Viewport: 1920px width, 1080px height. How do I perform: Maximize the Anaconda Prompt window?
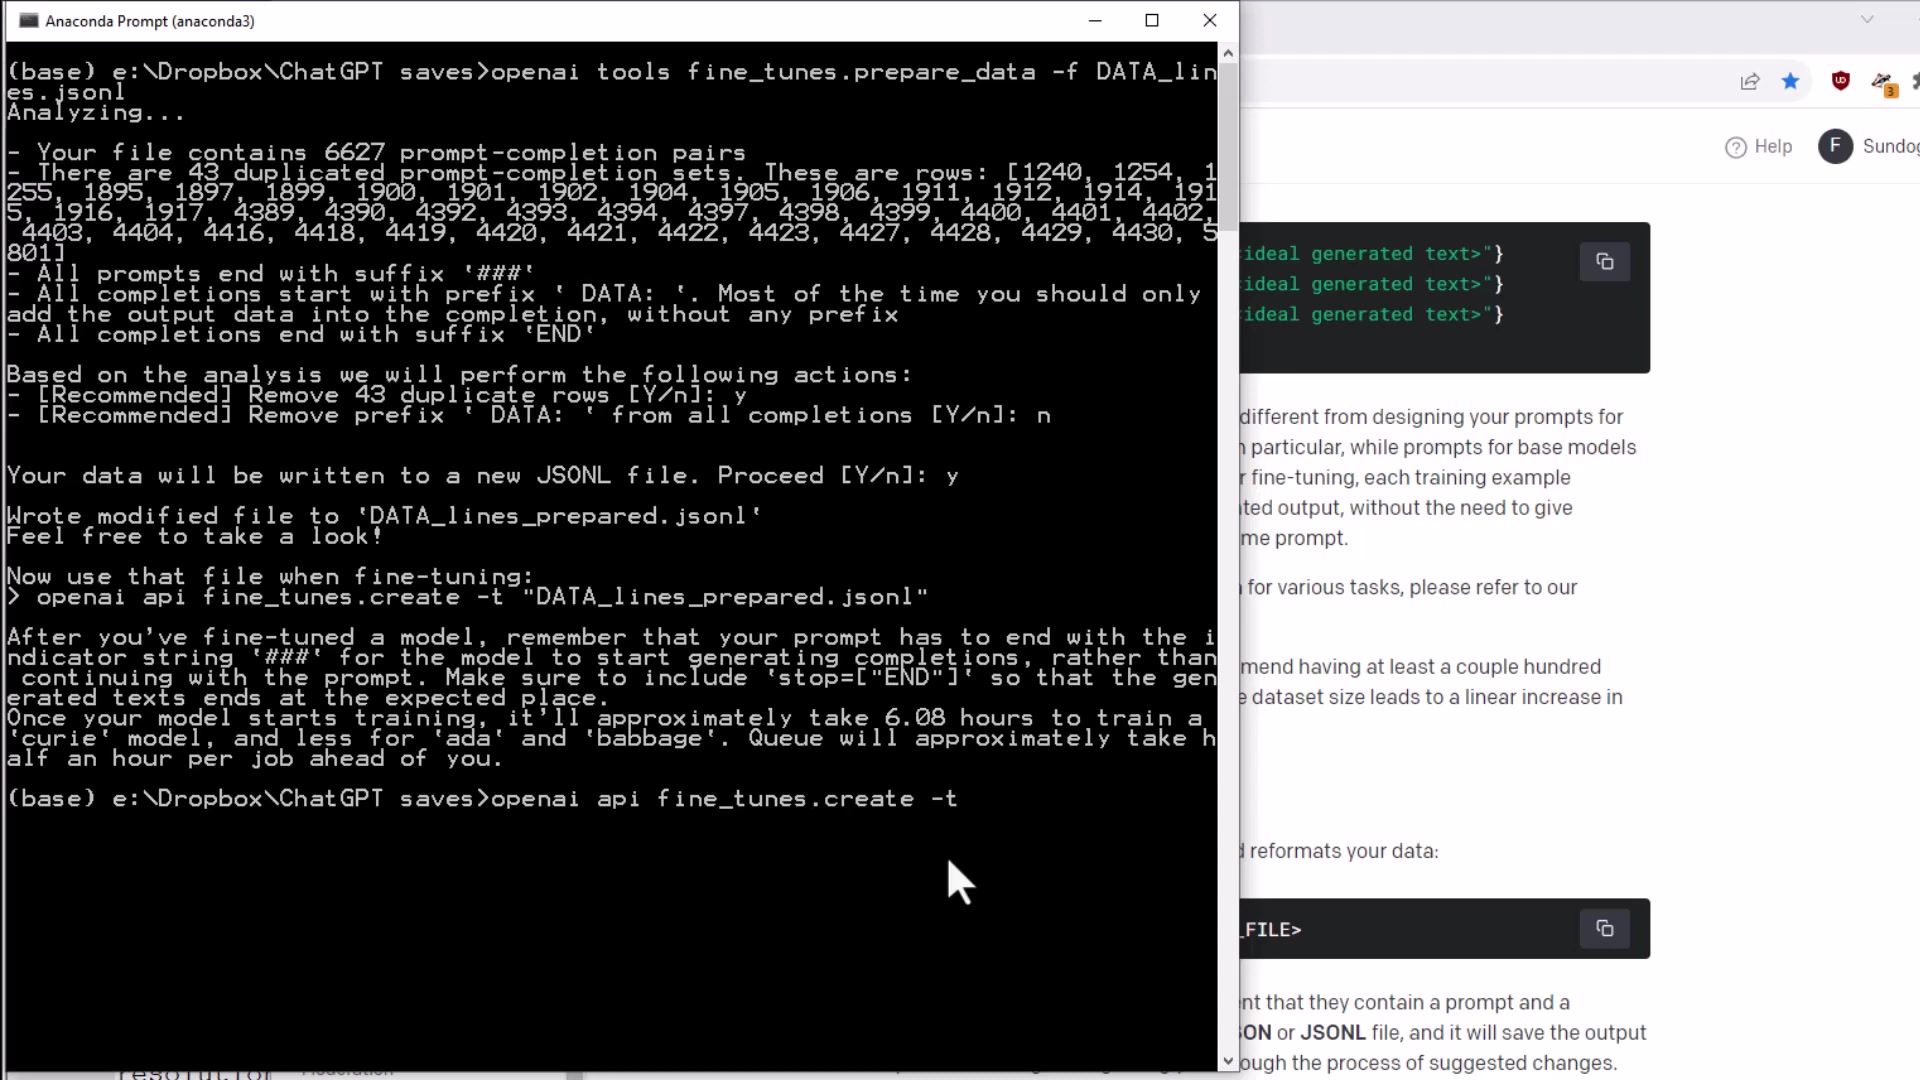point(1152,20)
